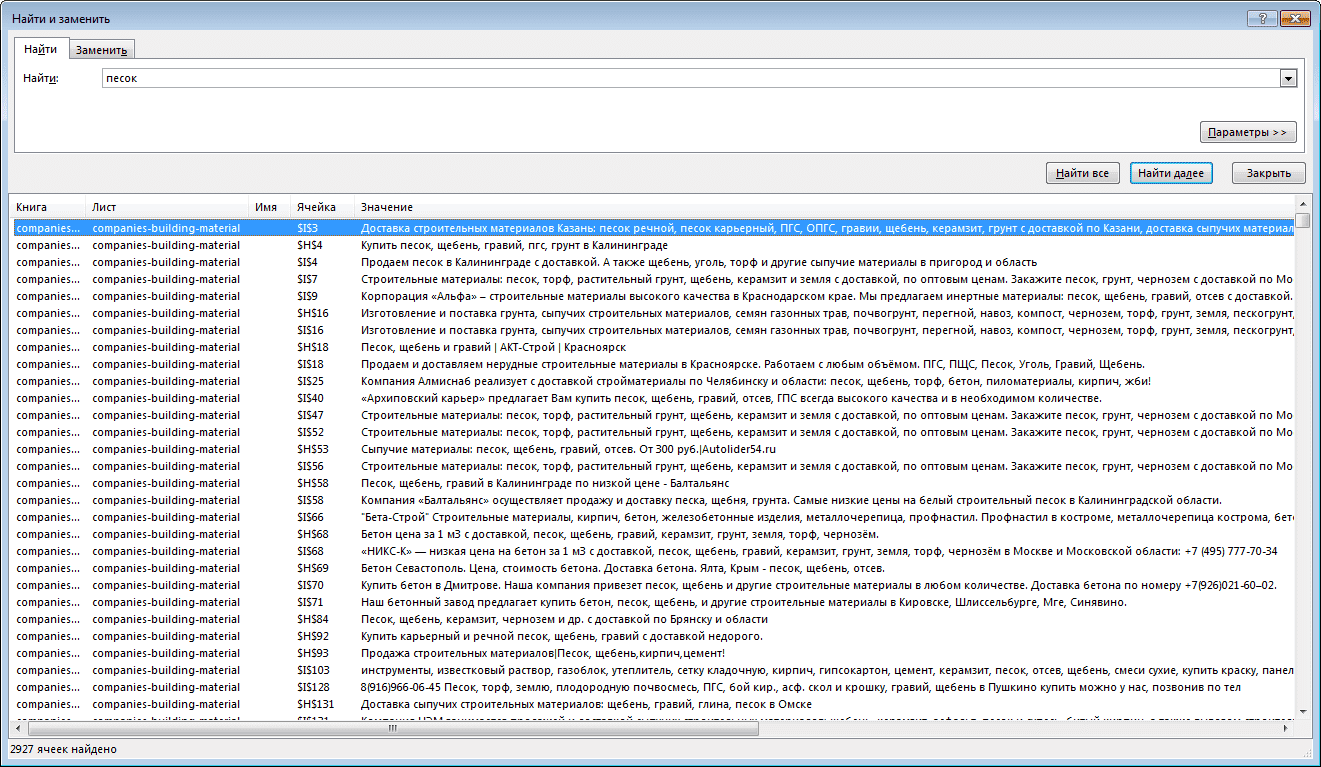Click the vertical scrollbar down arrow
This screenshot has height=767, width=1321.
pos(1302,712)
